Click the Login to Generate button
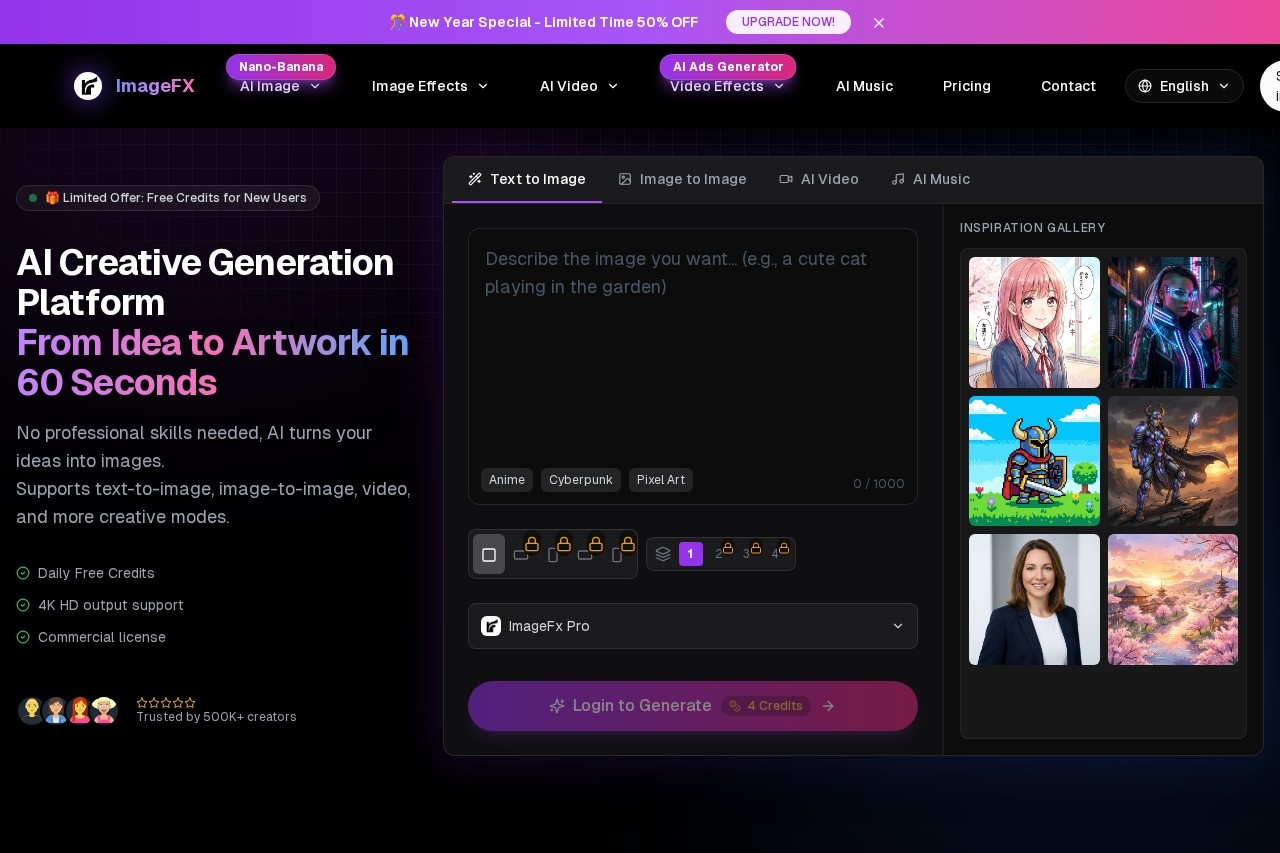This screenshot has width=1280, height=853. (x=692, y=706)
